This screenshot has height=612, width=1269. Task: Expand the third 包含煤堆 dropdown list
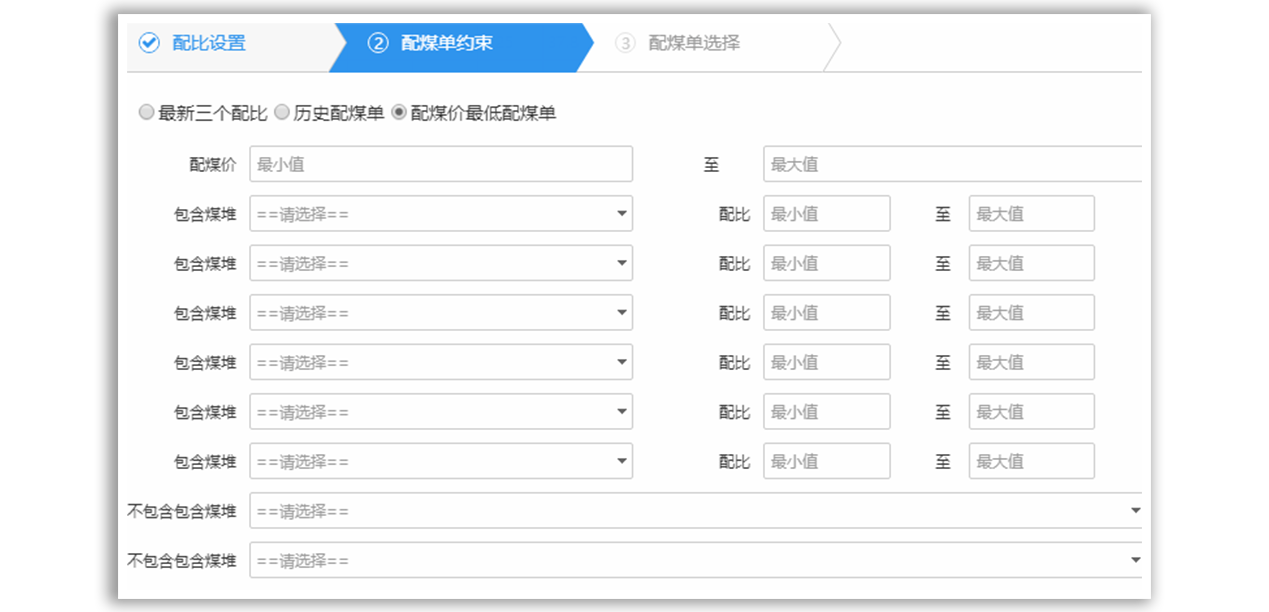[x=440, y=313]
